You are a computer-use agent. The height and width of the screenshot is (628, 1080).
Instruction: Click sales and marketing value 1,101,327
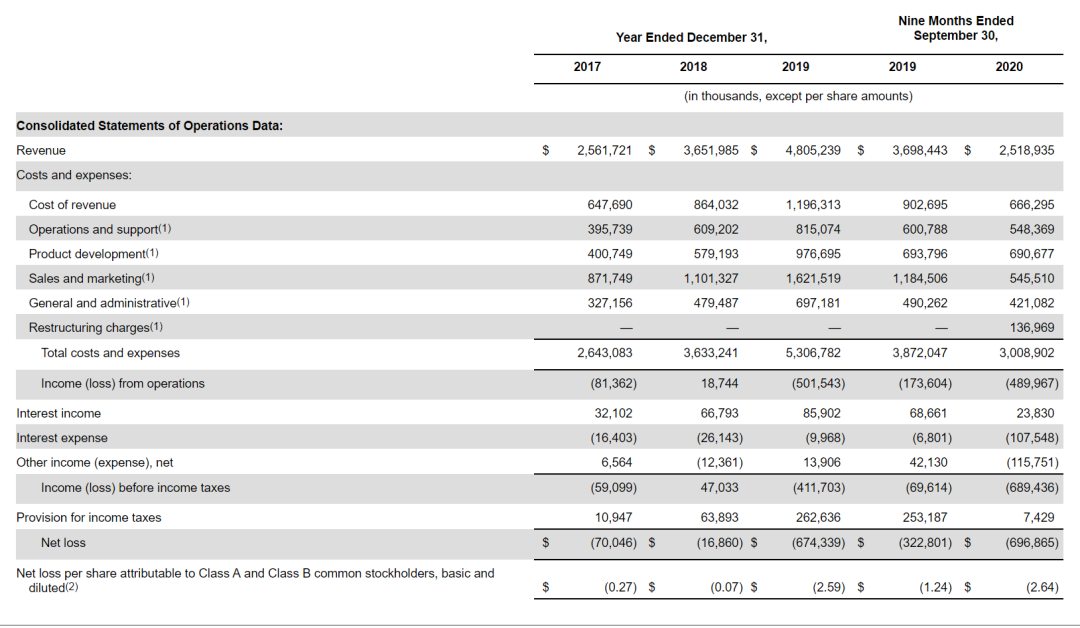point(711,278)
